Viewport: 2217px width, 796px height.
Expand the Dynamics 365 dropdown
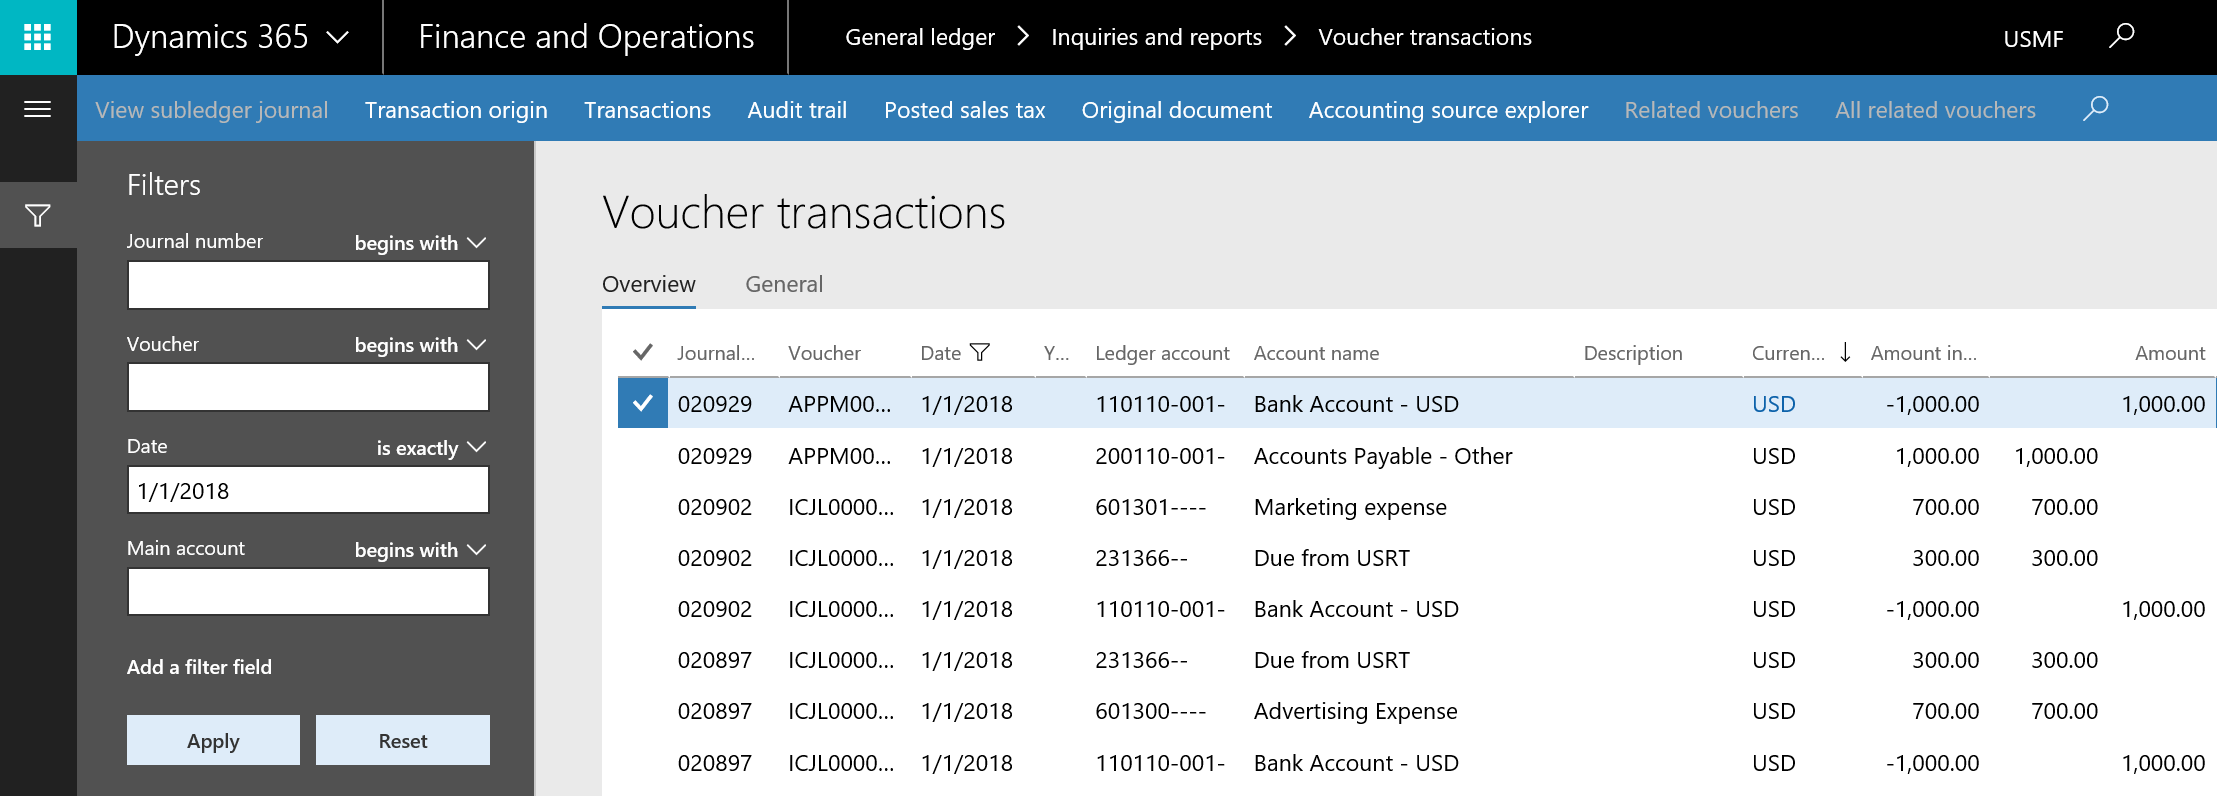[x=339, y=38]
